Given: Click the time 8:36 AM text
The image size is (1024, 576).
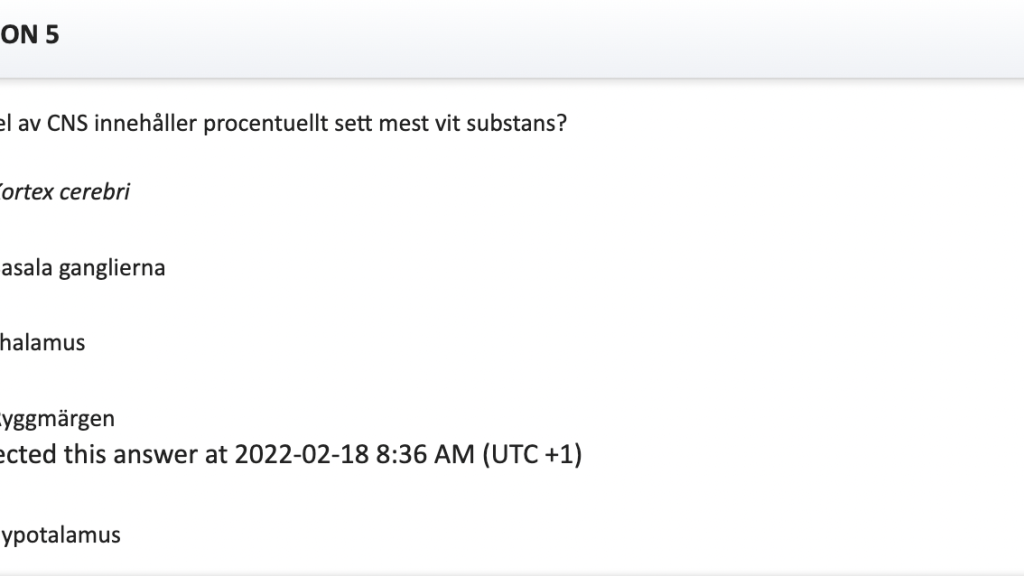Looking at the screenshot, I should click(425, 455).
